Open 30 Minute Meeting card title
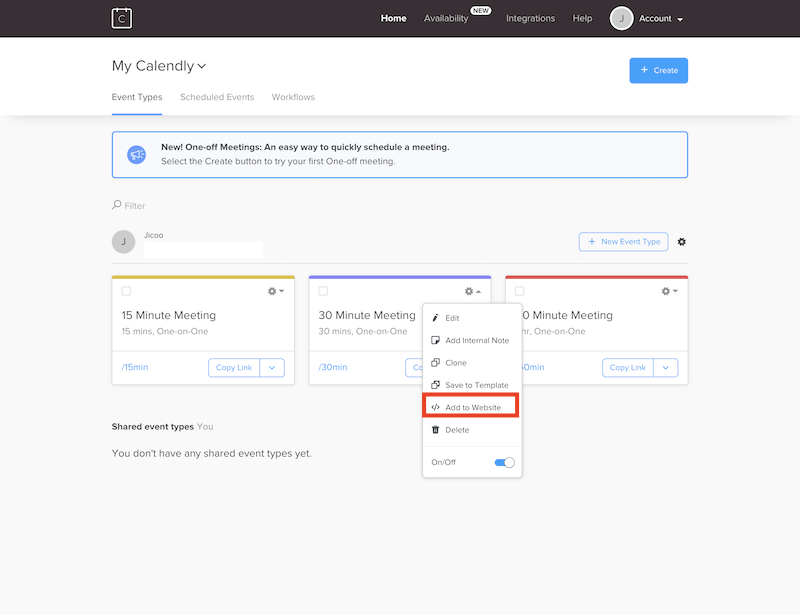This screenshot has width=800, height=615. tap(367, 315)
